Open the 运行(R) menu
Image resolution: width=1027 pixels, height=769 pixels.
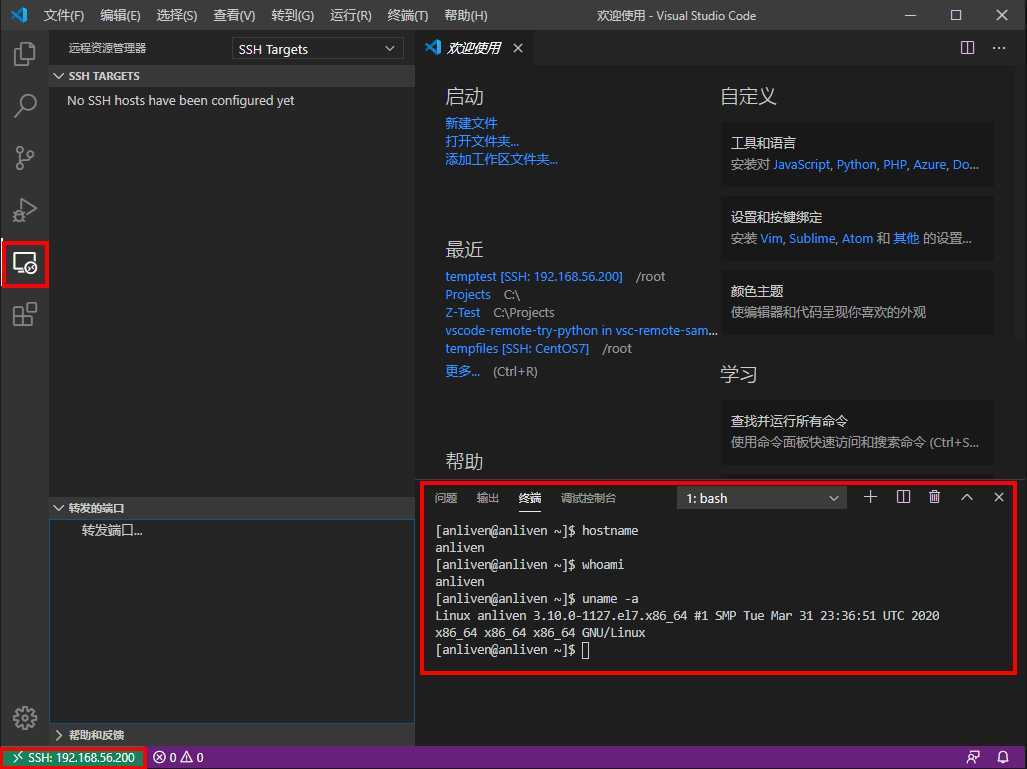pyautogui.click(x=350, y=15)
